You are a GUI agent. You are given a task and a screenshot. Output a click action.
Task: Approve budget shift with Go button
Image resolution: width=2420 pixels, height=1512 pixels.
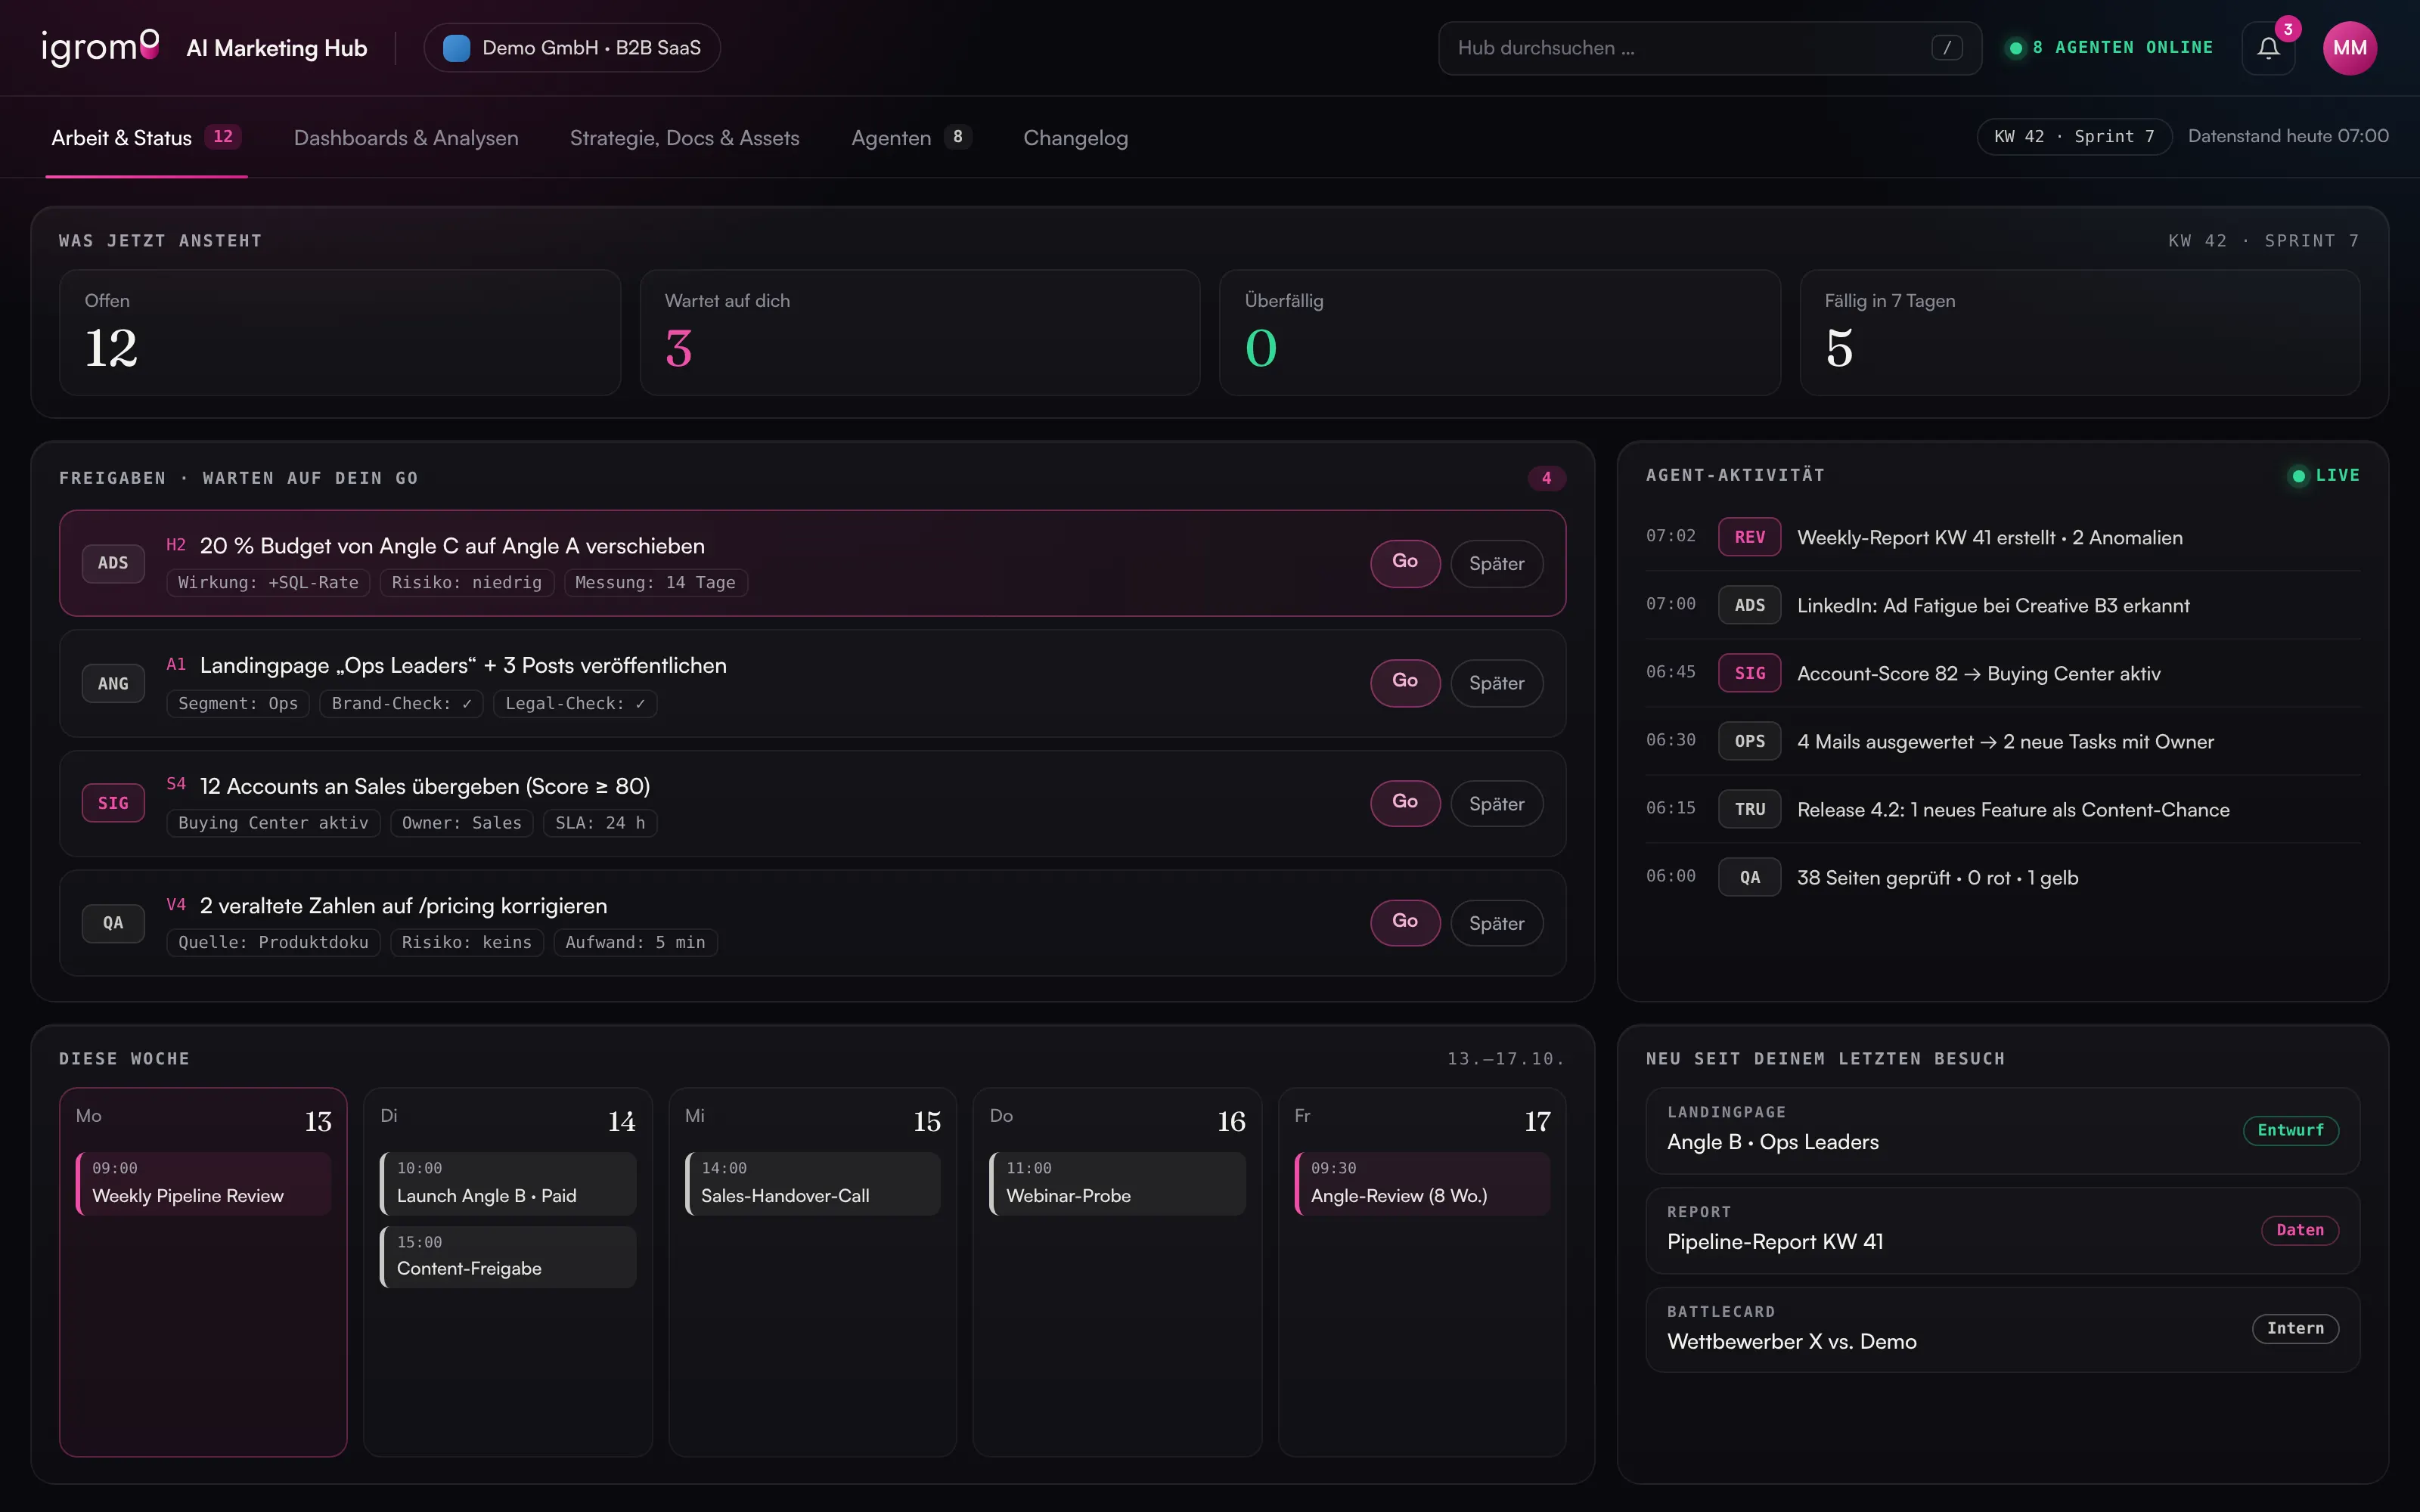1405,563
